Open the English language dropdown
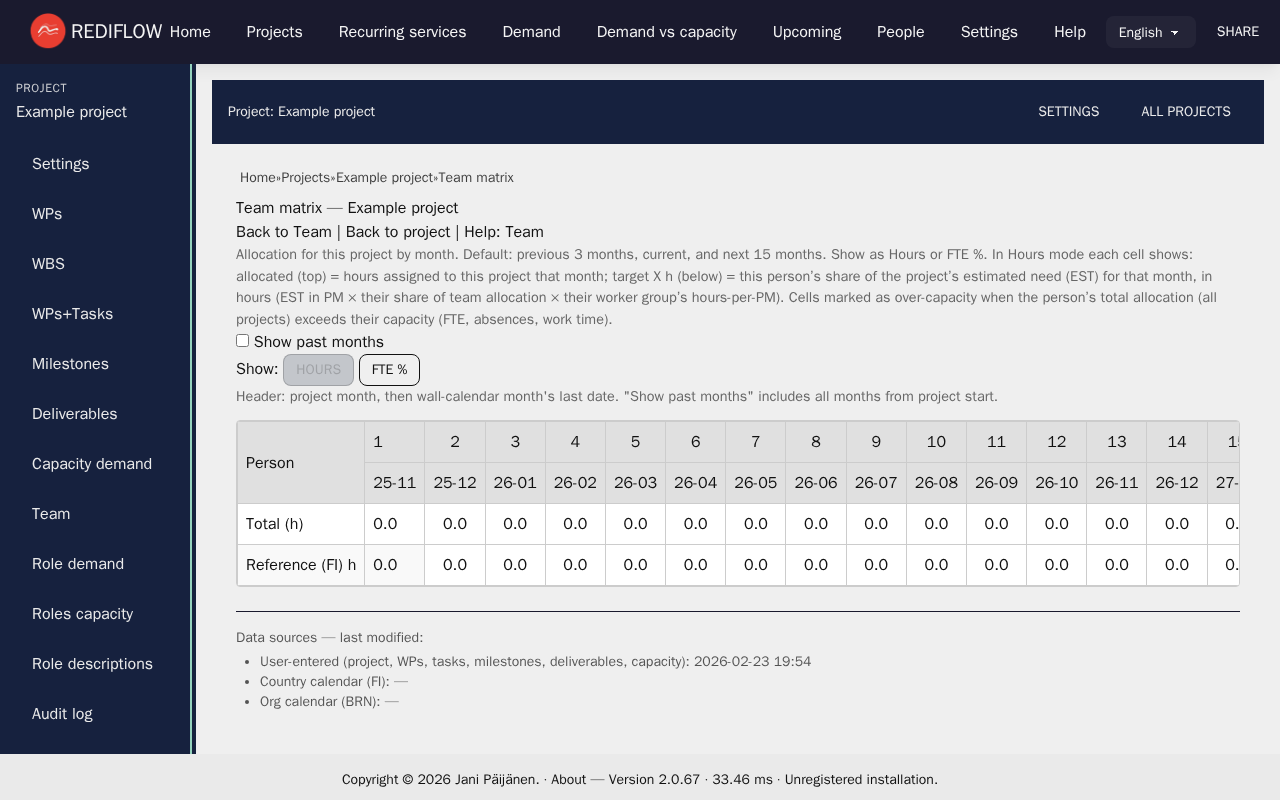The height and width of the screenshot is (800, 1280). point(1150,32)
